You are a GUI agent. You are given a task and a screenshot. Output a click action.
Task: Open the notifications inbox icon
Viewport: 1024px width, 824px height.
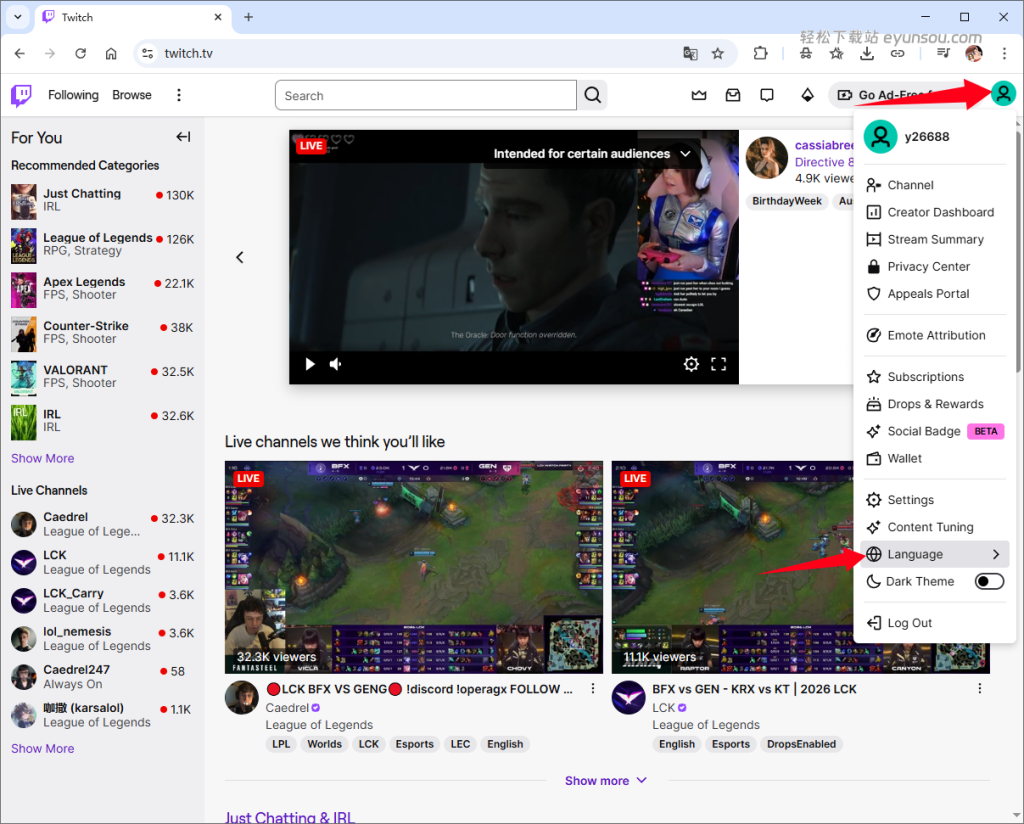tap(733, 95)
